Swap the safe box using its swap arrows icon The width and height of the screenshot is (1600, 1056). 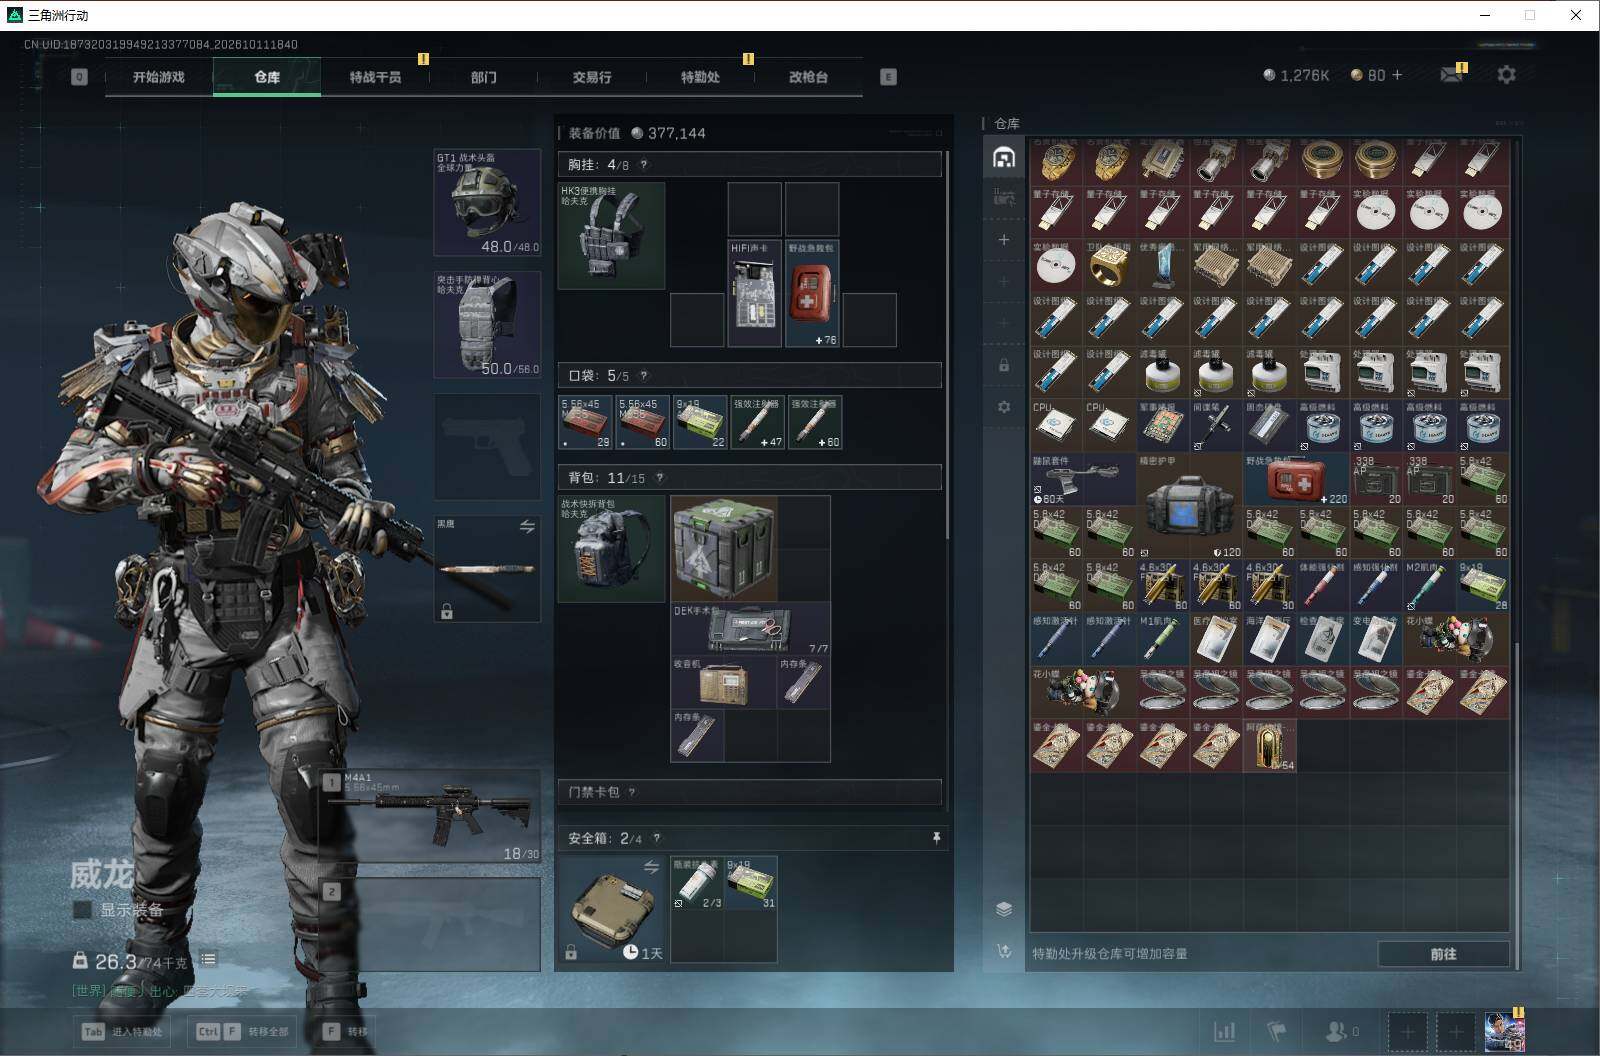[x=651, y=867]
